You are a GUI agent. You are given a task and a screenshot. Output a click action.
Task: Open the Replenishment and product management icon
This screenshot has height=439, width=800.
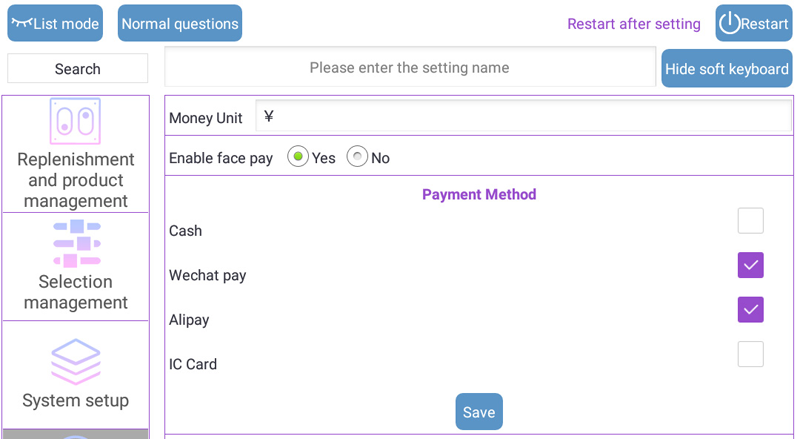click(75, 121)
